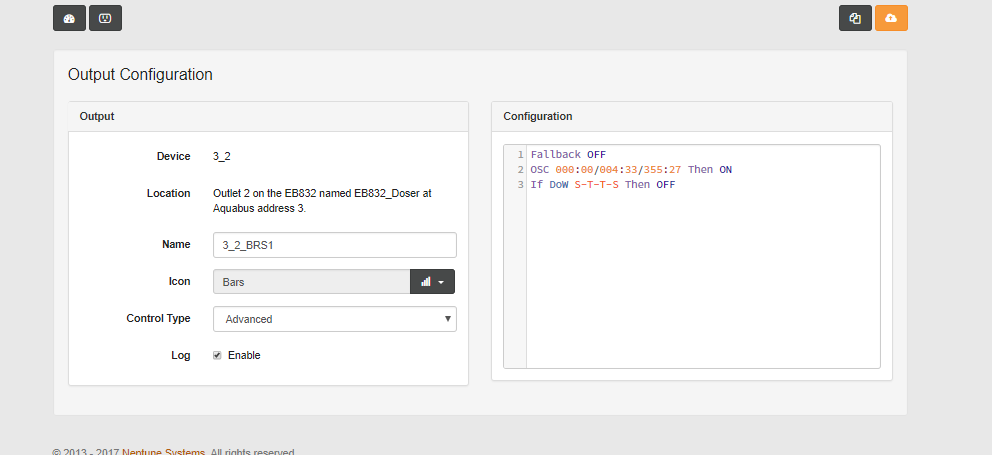Click the orange cloud upload button
Screen dimensions: 992x455
[x=891, y=18]
